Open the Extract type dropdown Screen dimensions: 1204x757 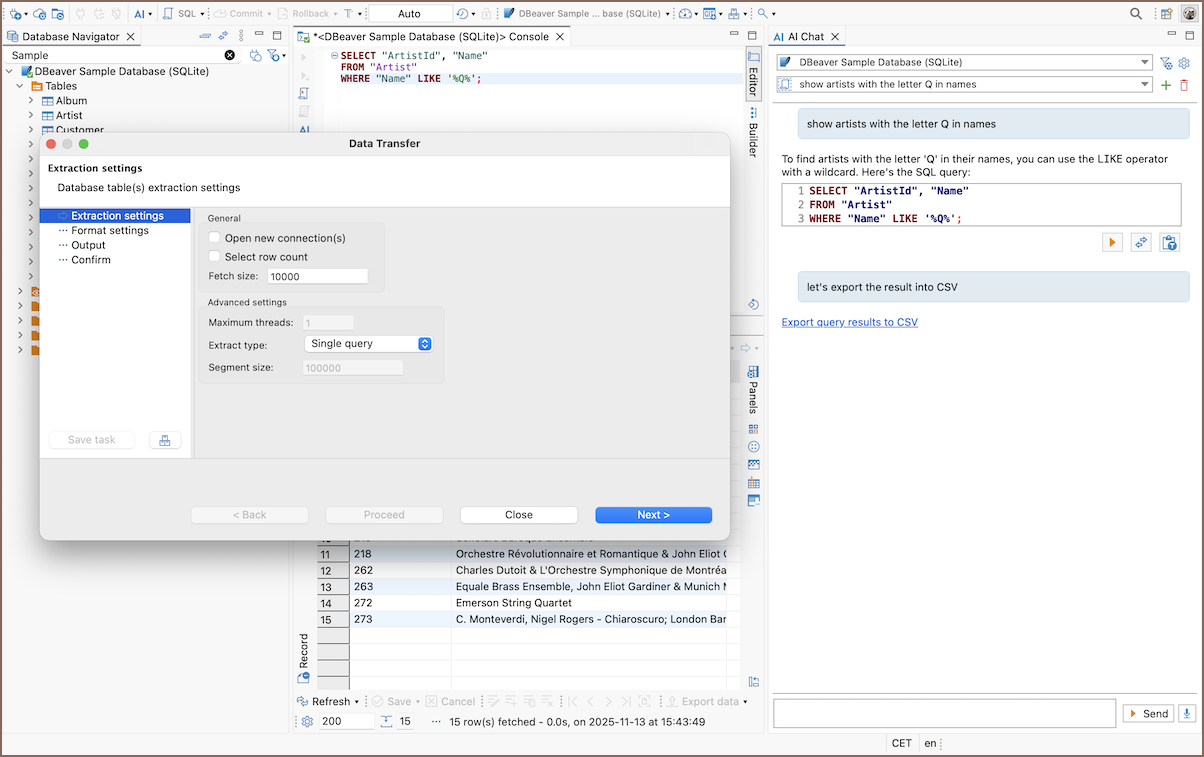[x=367, y=344]
